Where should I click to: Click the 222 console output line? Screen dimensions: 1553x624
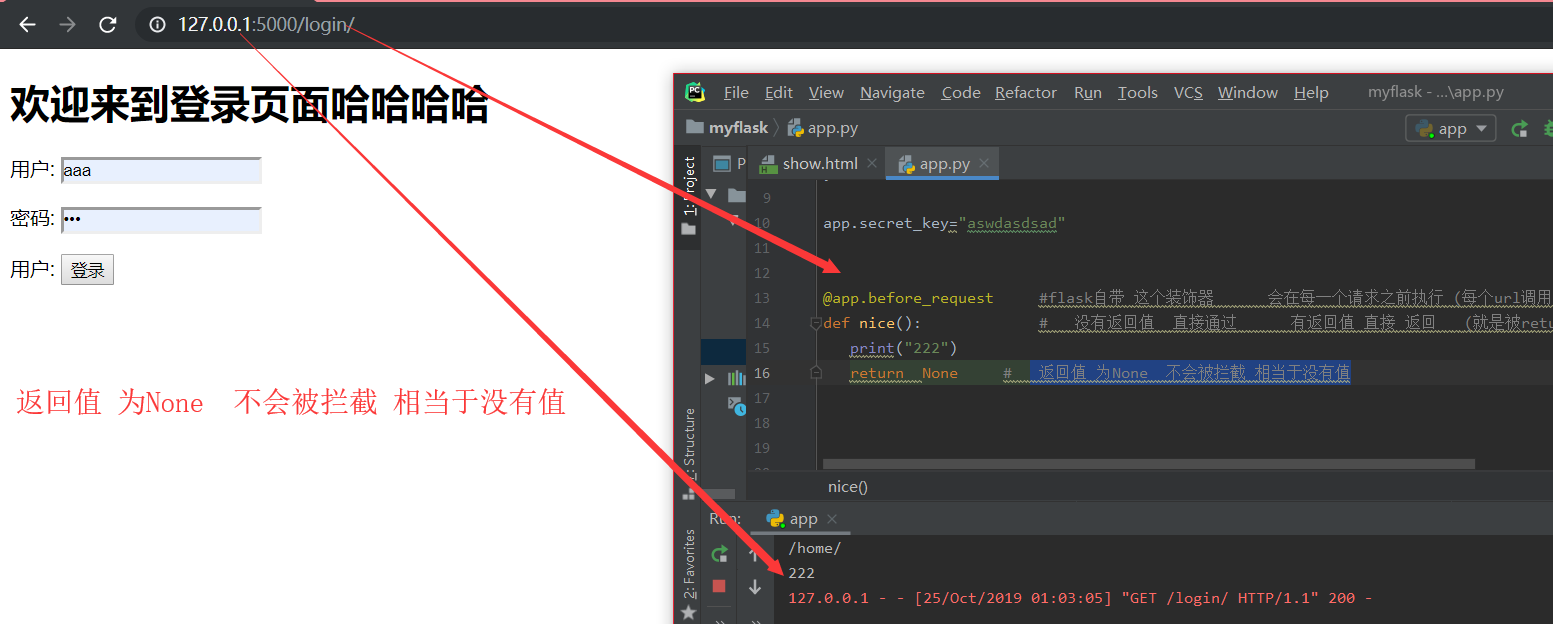point(801,573)
